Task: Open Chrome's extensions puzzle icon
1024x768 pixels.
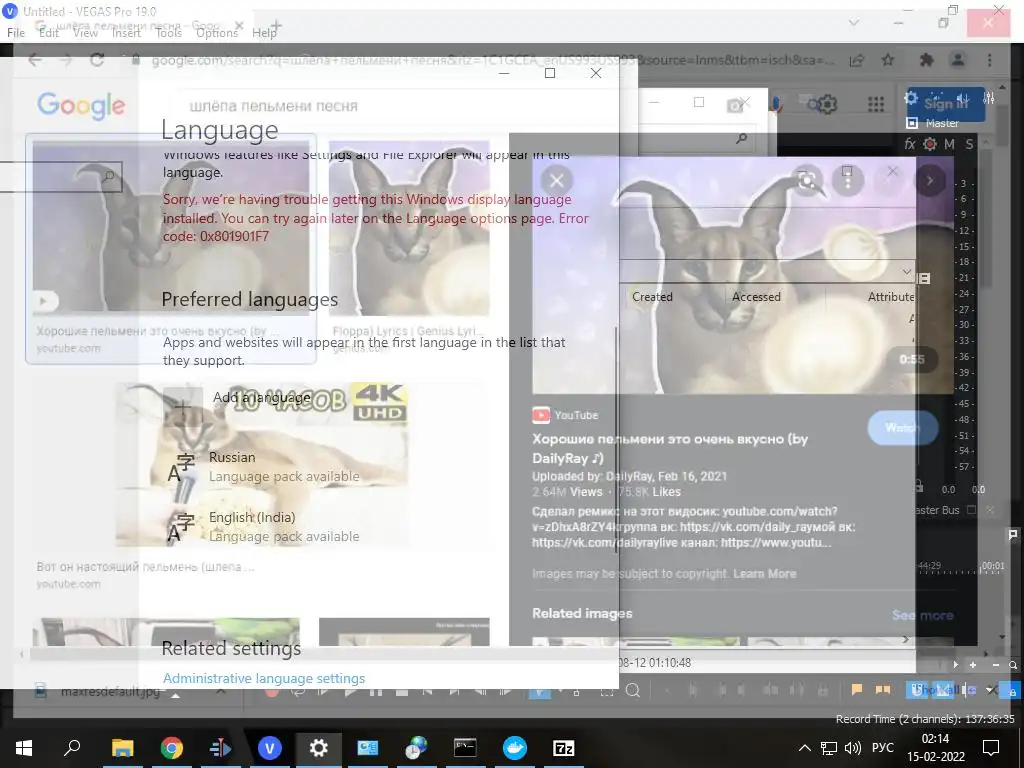Action: 926,60
